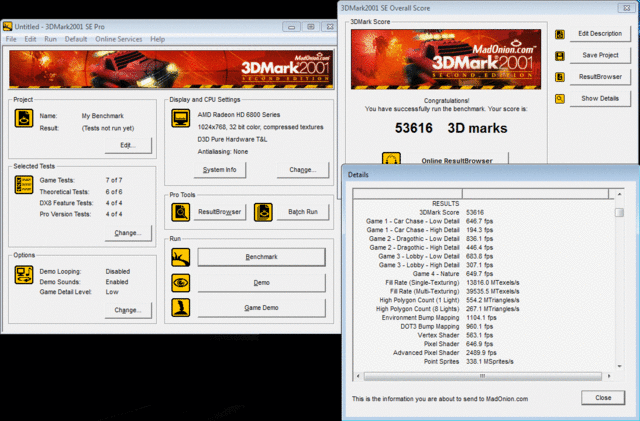Click the Online ResultBrowser icon
Screen dimensions: 640x421
click(391, 158)
